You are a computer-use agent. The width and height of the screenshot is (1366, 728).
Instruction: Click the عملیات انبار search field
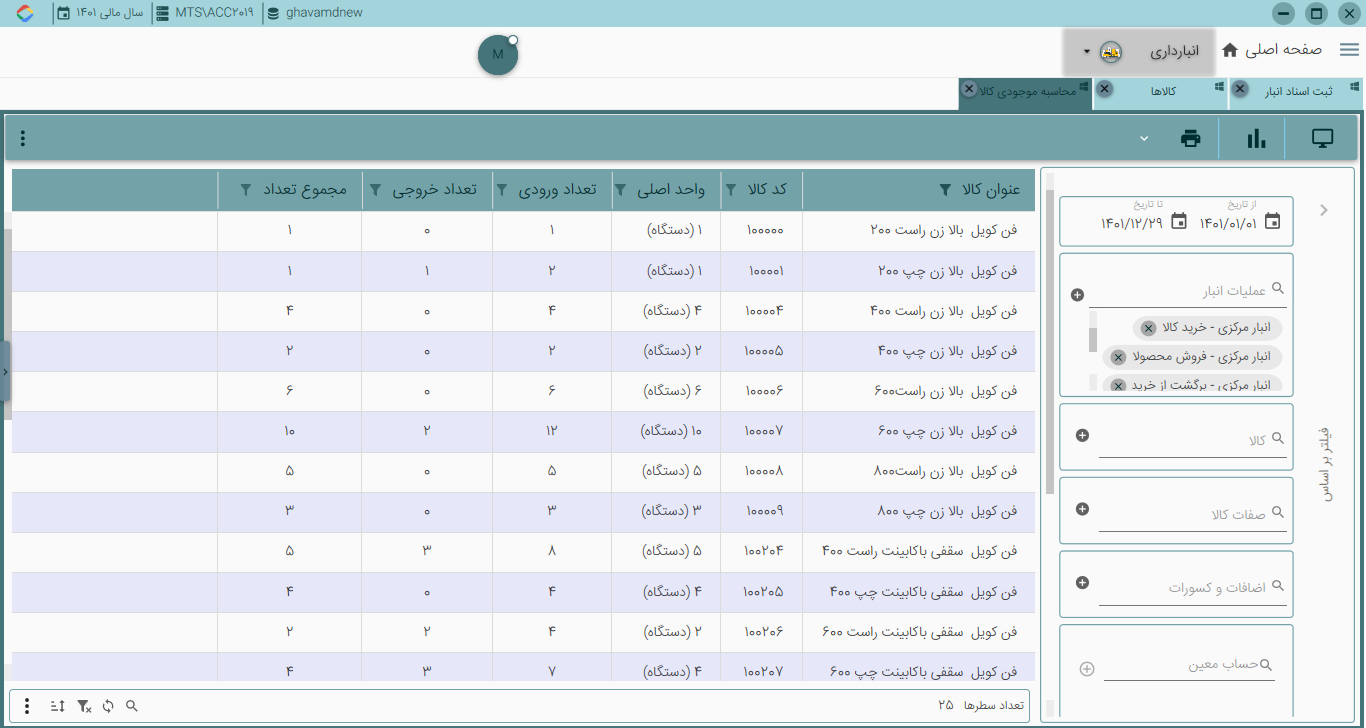tap(1187, 291)
